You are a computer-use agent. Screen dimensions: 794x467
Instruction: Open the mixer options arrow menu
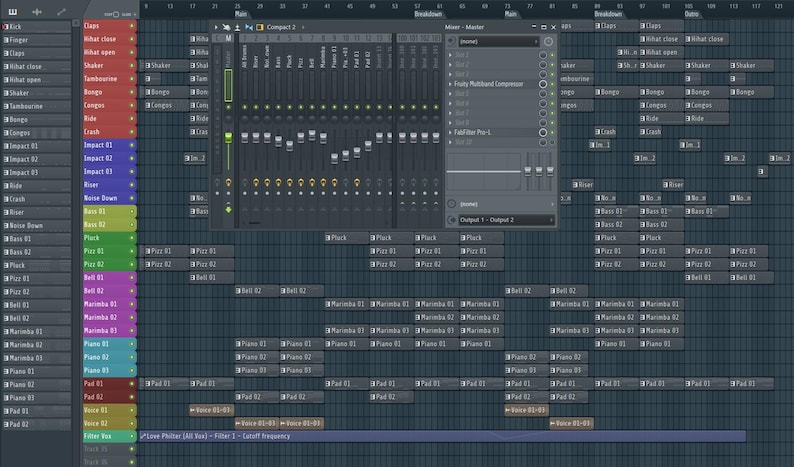(x=216, y=27)
